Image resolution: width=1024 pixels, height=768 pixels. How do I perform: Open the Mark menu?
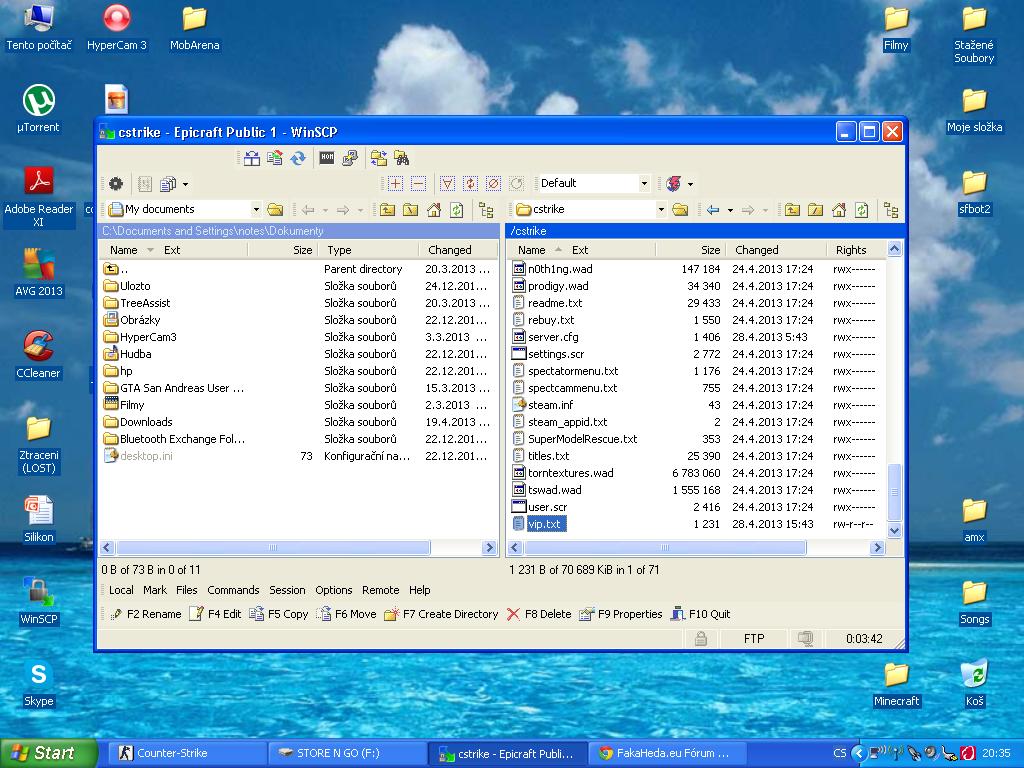pyautogui.click(x=155, y=590)
